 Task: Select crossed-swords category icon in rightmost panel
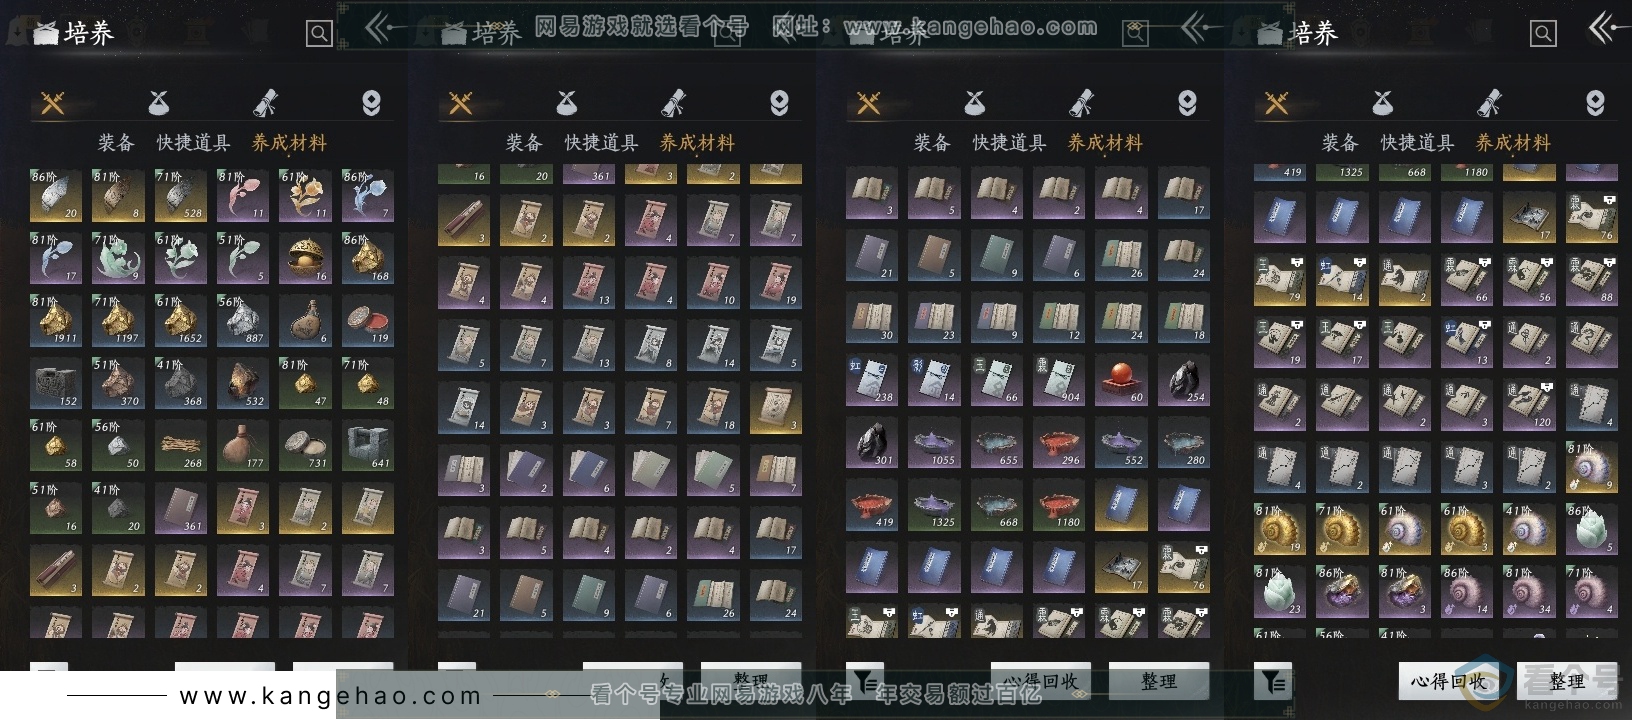pyautogui.click(x=1276, y=102)
